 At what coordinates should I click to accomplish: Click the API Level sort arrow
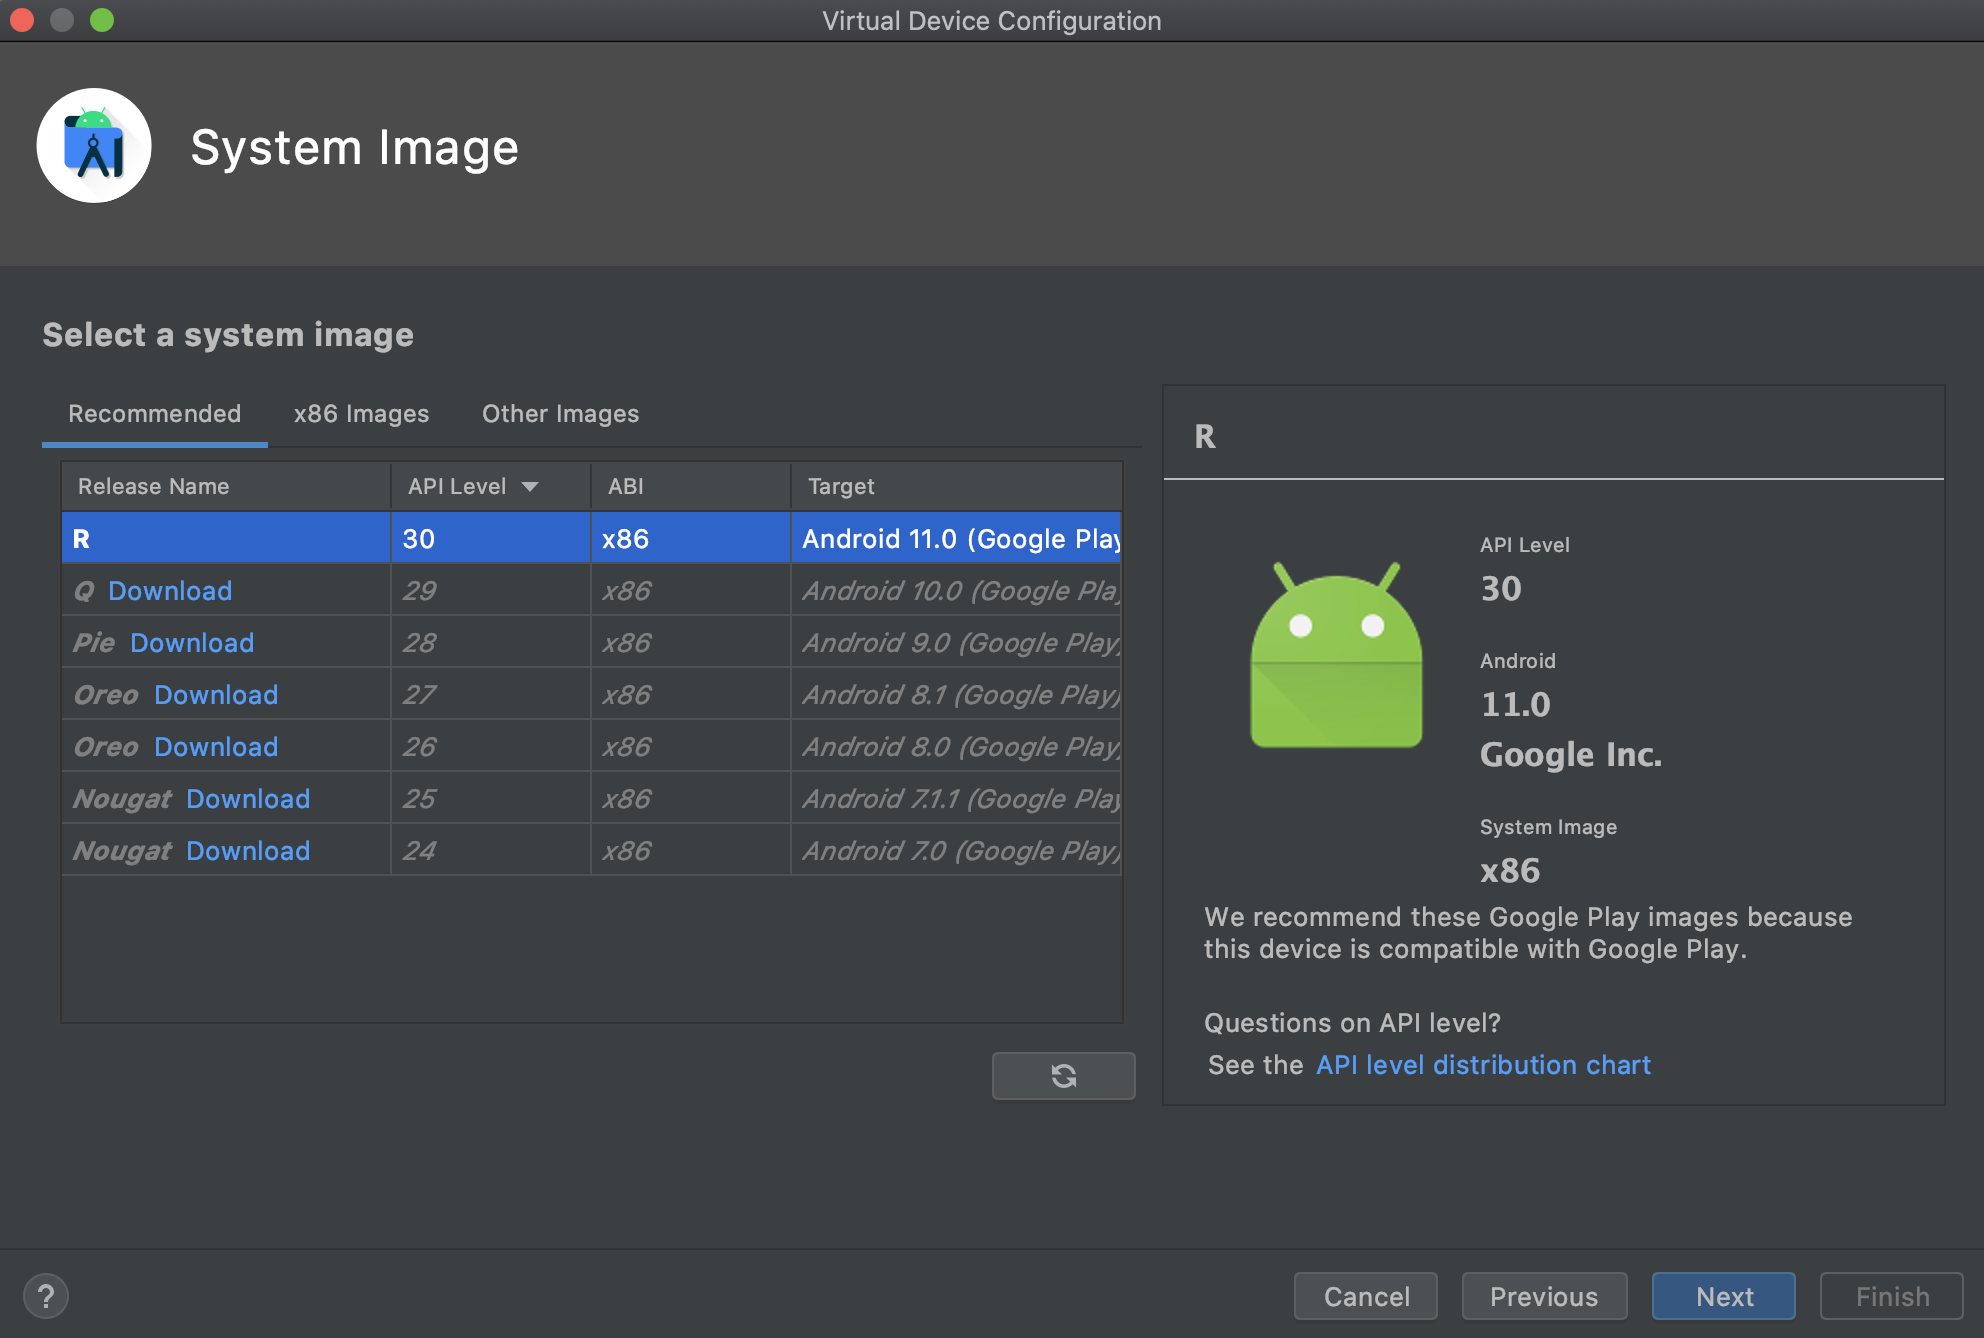click(x=530, y=487)
